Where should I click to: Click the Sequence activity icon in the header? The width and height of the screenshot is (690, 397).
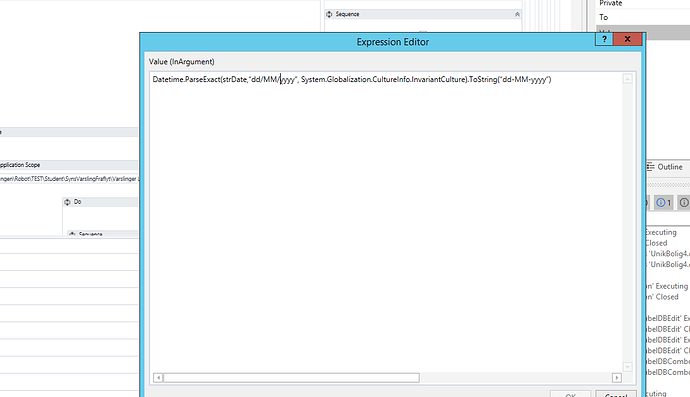329,15
